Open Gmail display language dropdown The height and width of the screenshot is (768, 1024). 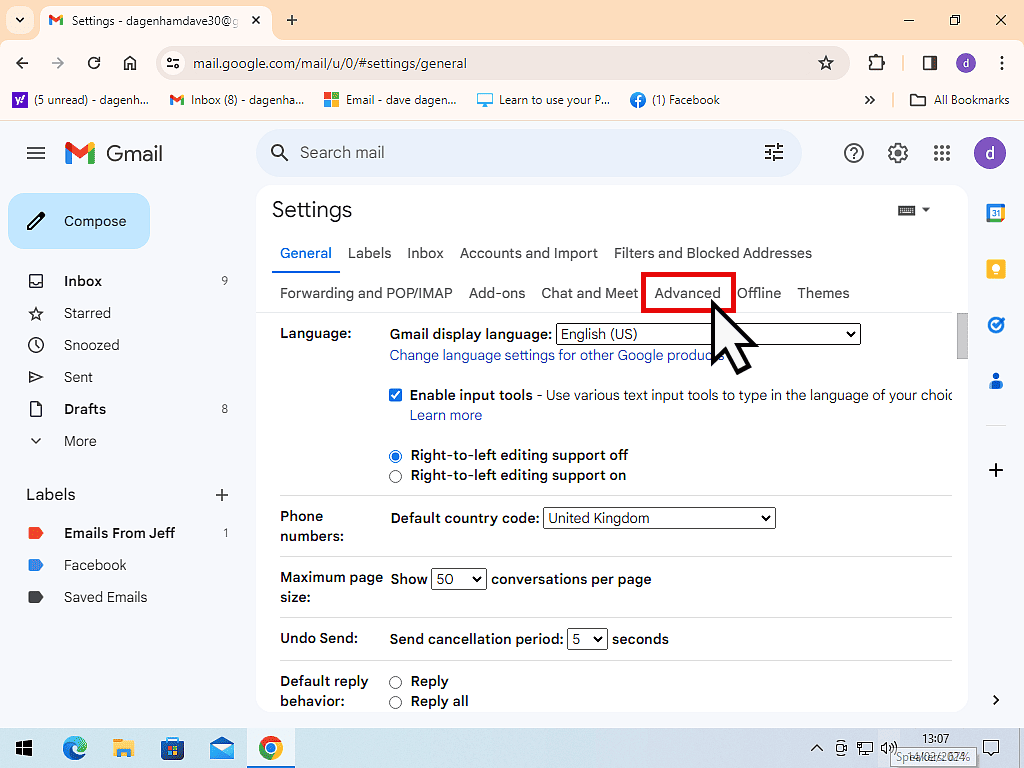click(x=708, y=334)
